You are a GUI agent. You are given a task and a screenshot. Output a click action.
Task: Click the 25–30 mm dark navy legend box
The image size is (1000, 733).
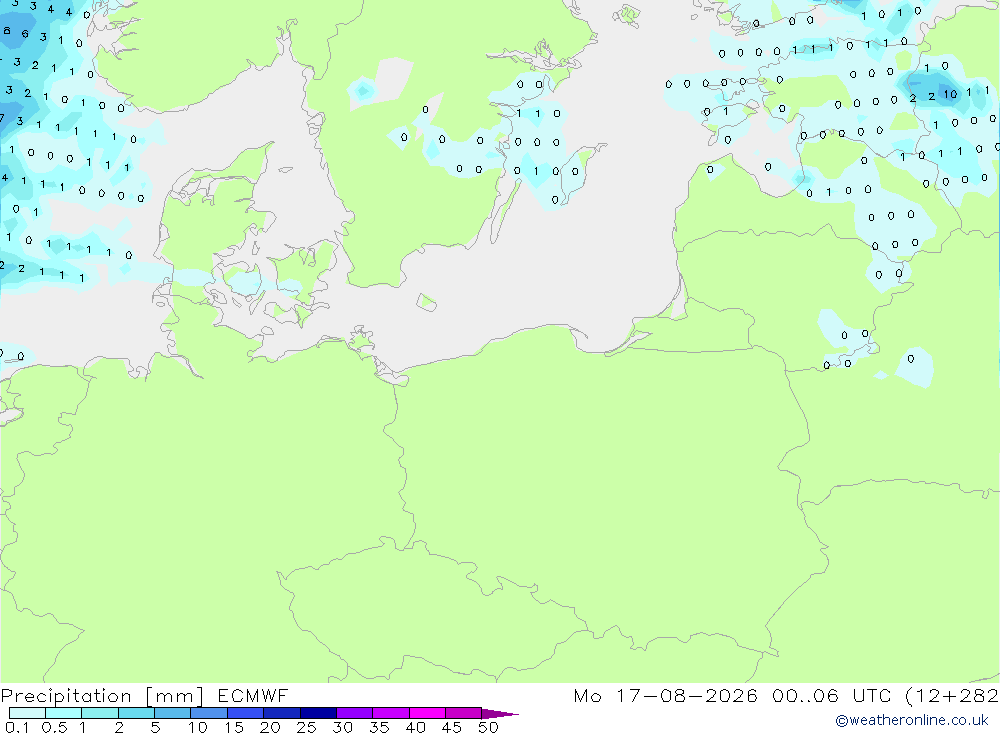(318, 713)
